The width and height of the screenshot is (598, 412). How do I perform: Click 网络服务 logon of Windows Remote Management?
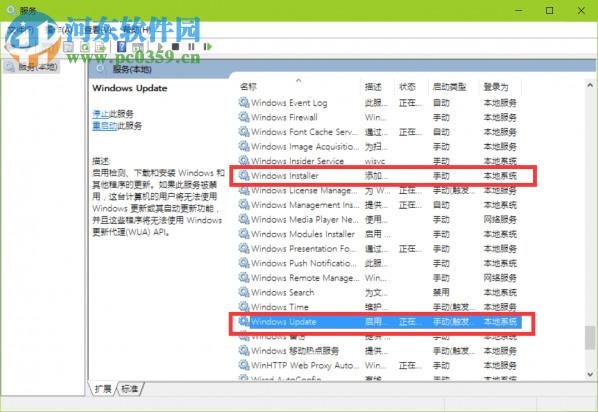(500, 278)
